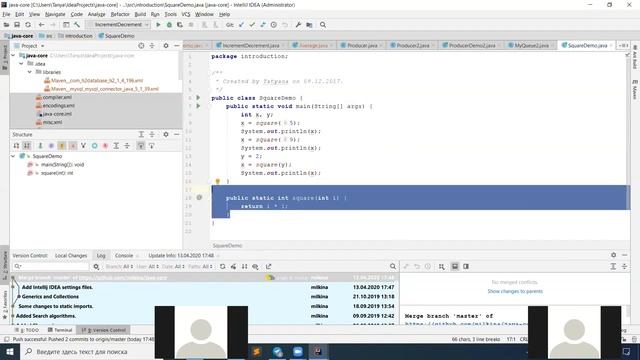
Task: Click the cherry-pick icon in the log toolbar
Action: [233, 267]
